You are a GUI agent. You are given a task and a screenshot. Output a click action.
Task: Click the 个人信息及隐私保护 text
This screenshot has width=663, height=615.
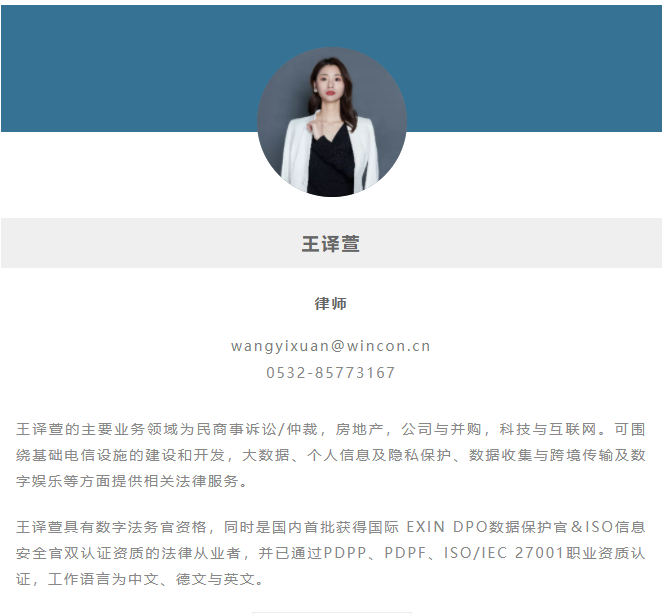point(379,455)
